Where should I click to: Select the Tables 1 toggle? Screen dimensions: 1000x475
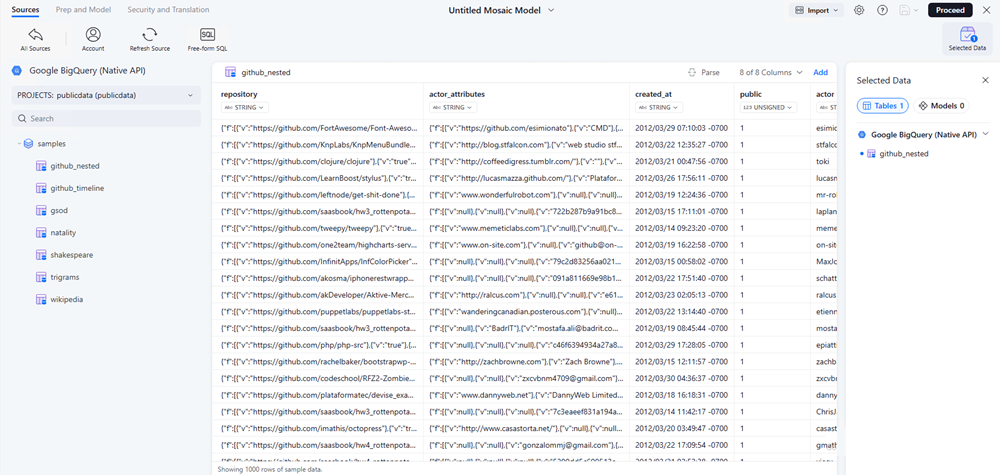[x=882, y=105]
